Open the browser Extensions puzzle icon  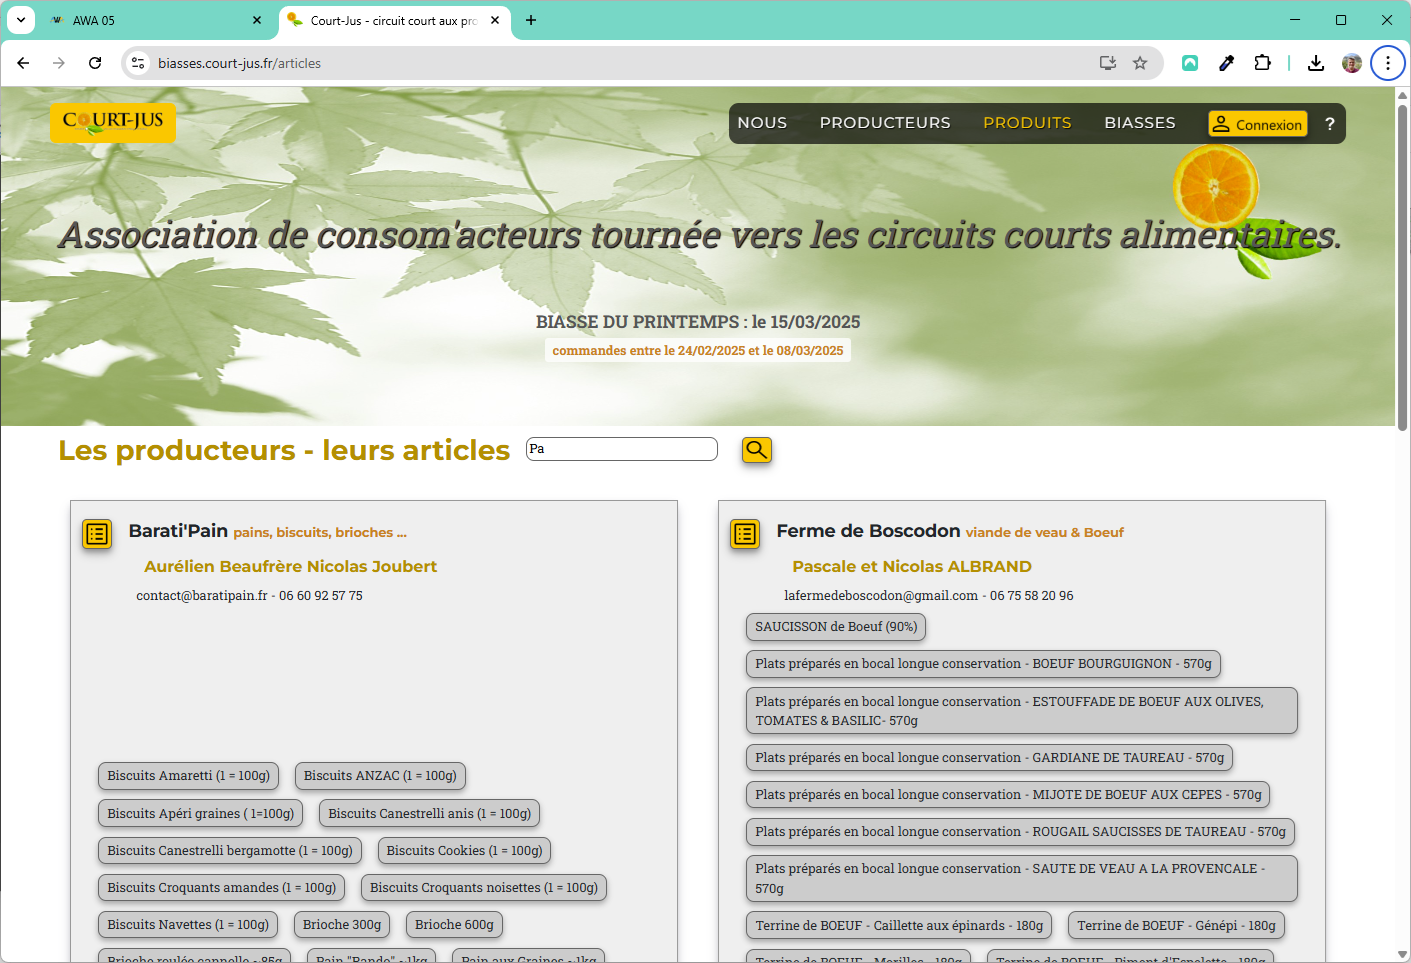pyautogui.click(x=1262, y=63)
